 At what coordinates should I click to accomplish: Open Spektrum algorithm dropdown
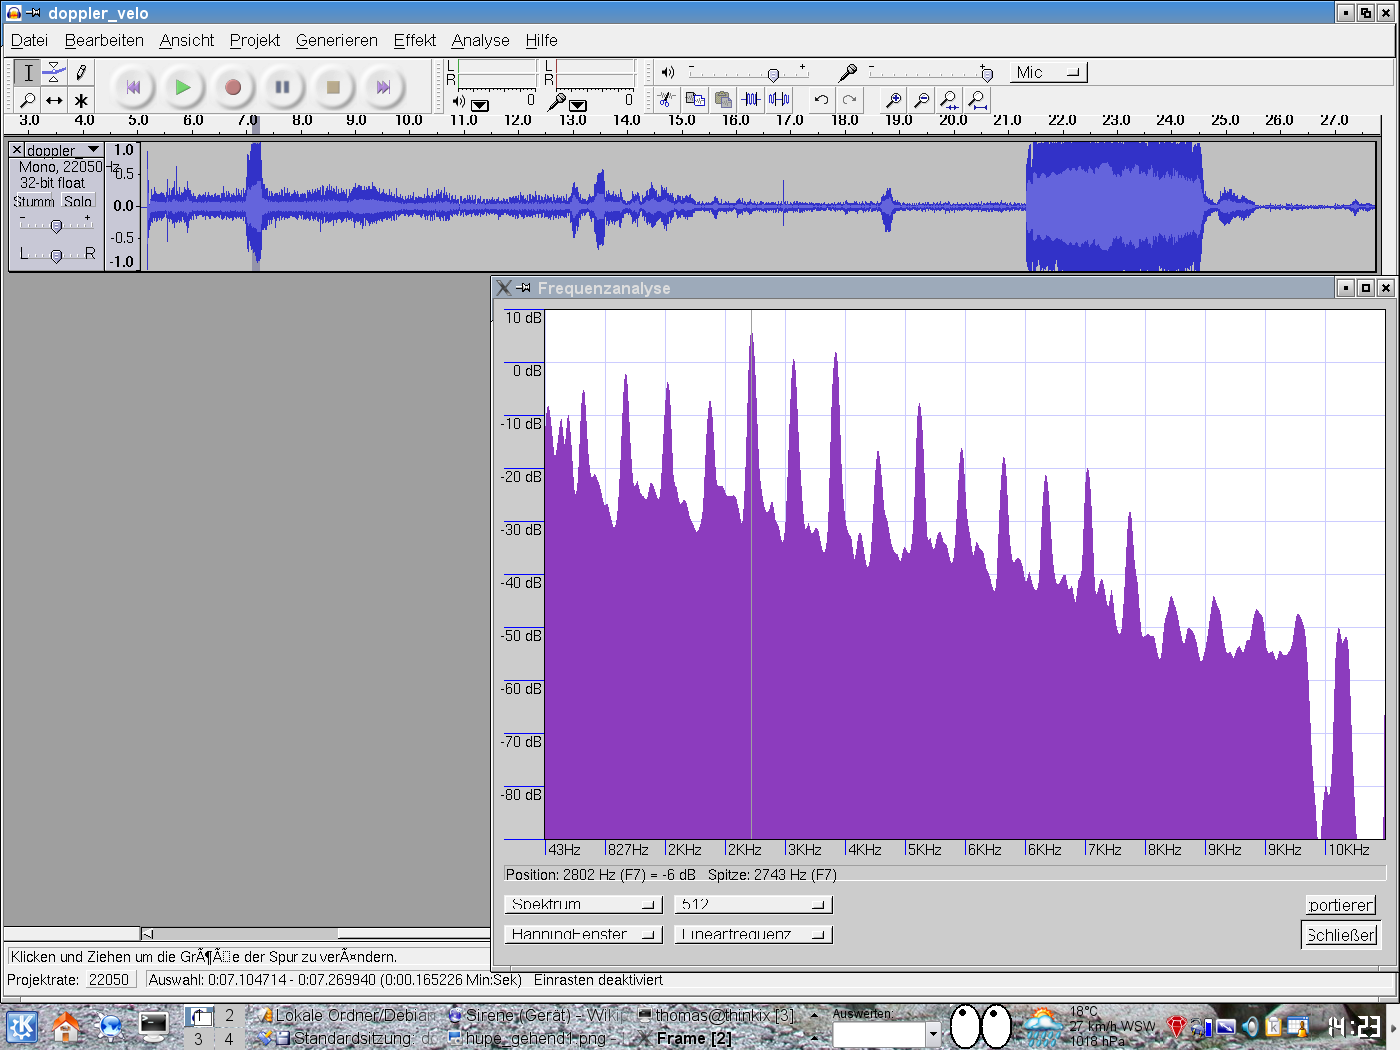[583, 904]
